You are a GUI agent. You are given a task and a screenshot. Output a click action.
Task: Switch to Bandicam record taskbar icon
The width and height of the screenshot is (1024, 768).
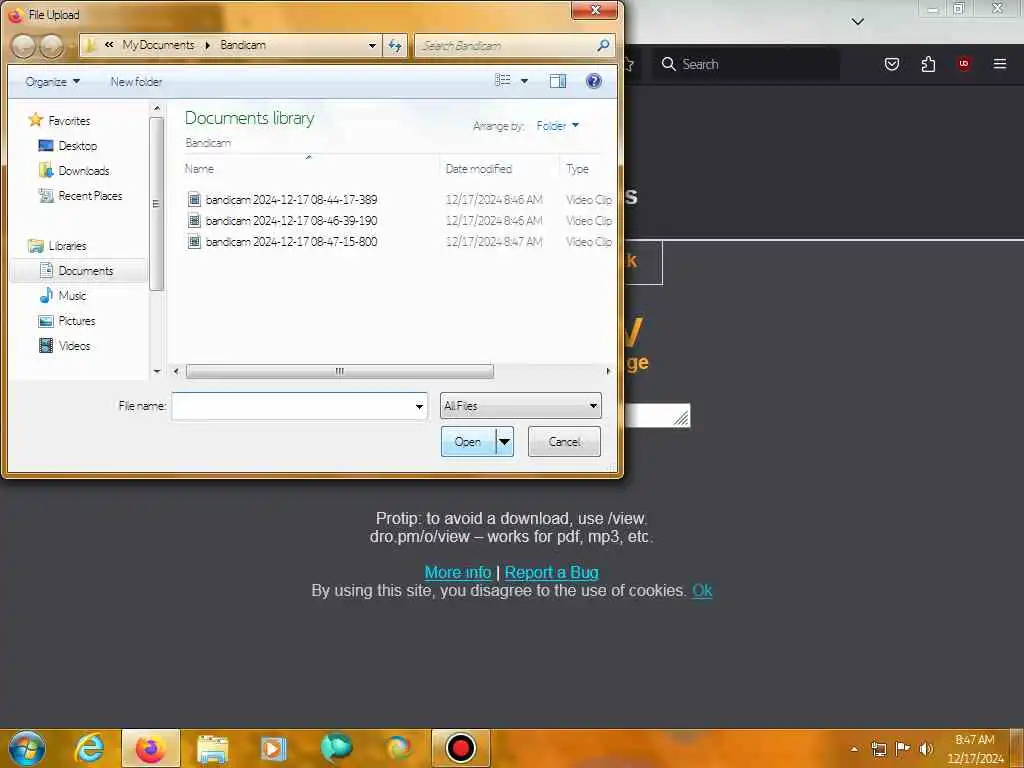pyautogui.click(x=460, y=748)
